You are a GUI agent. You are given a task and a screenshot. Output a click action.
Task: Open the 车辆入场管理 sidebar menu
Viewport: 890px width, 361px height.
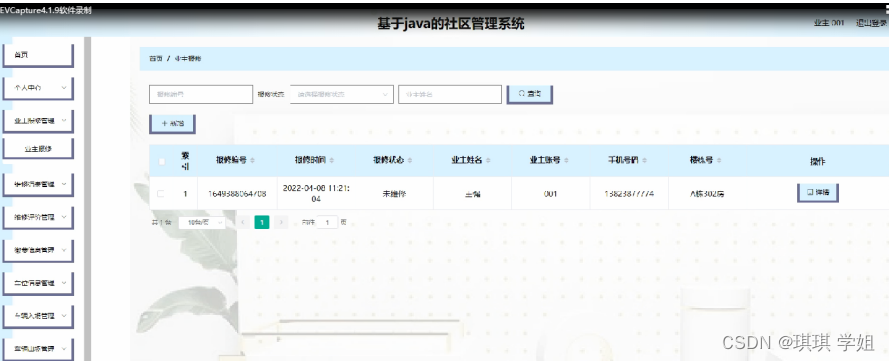[x=38, y=316]
